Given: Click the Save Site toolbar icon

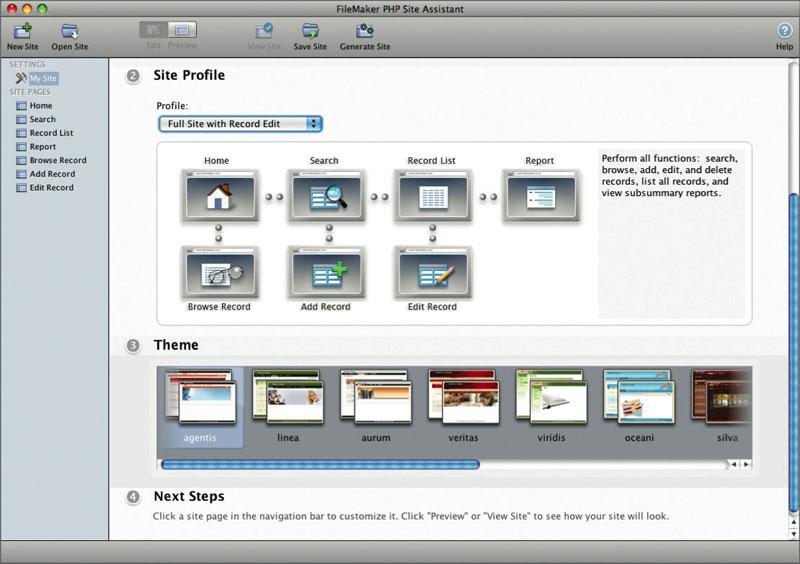Looking at the screenshot, I should click(310, 32).
